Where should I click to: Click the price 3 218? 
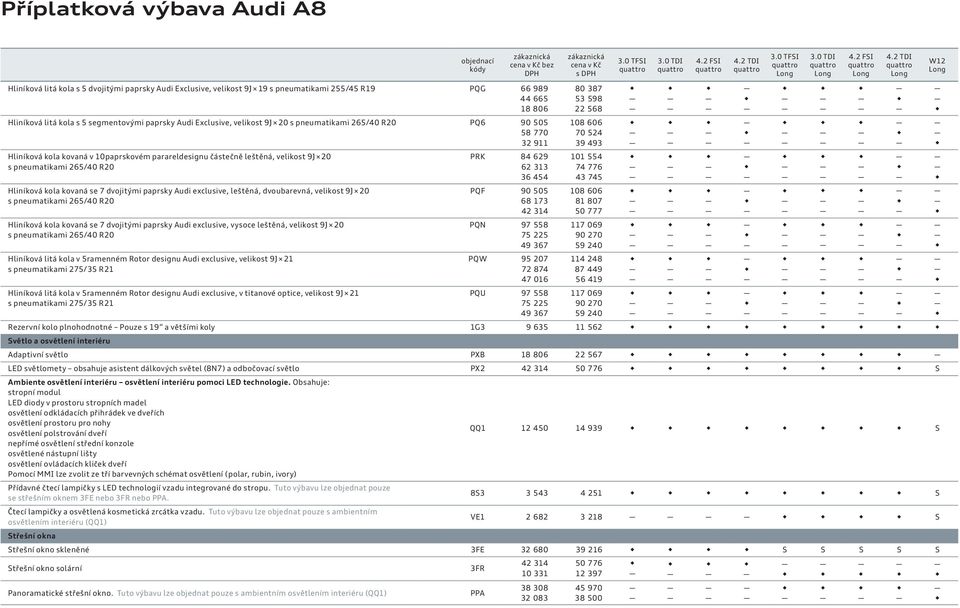pyautogui.click(x=591, y=517)
